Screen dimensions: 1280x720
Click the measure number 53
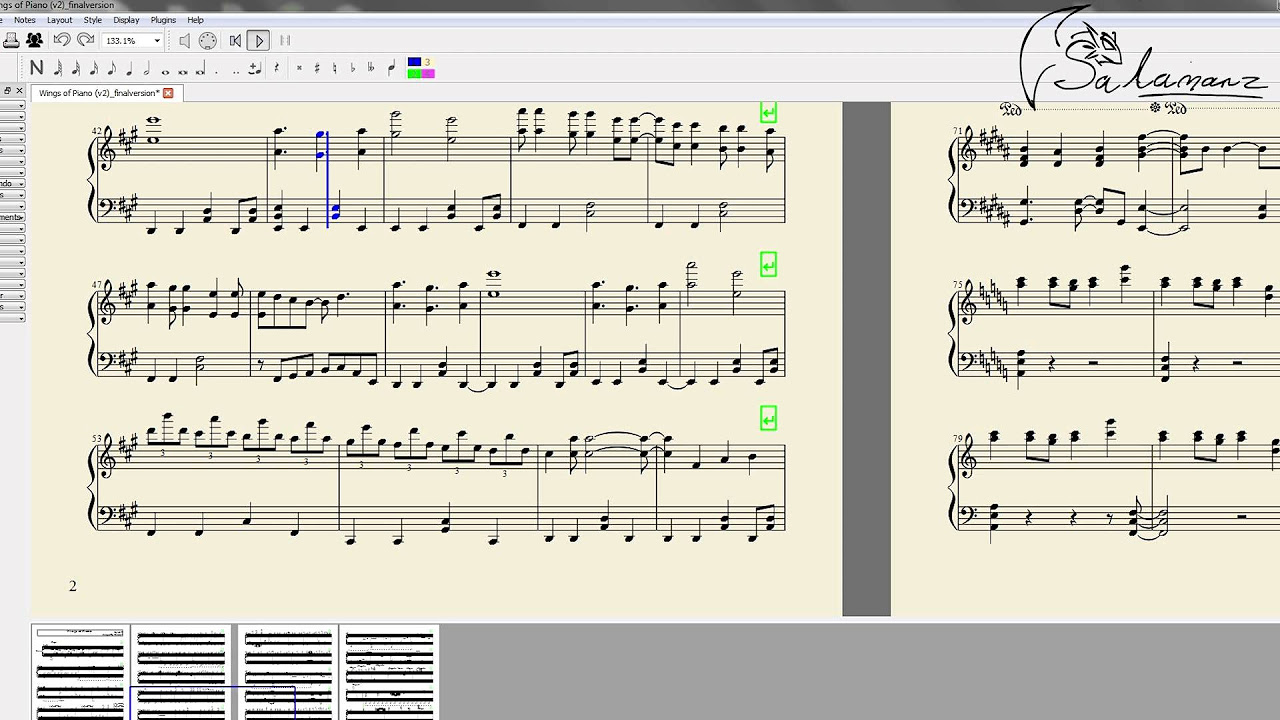click(96, 439)
